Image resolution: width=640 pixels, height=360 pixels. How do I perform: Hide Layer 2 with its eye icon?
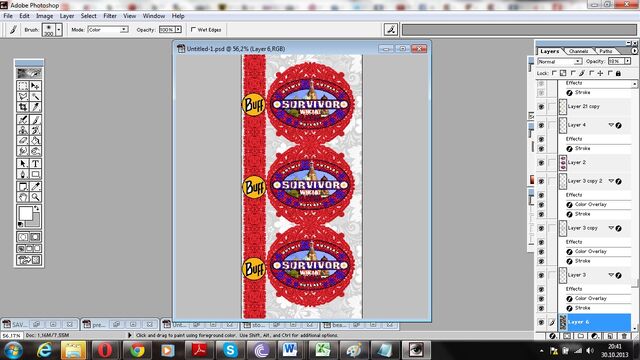pyautogui.click(x=541, y=162)
